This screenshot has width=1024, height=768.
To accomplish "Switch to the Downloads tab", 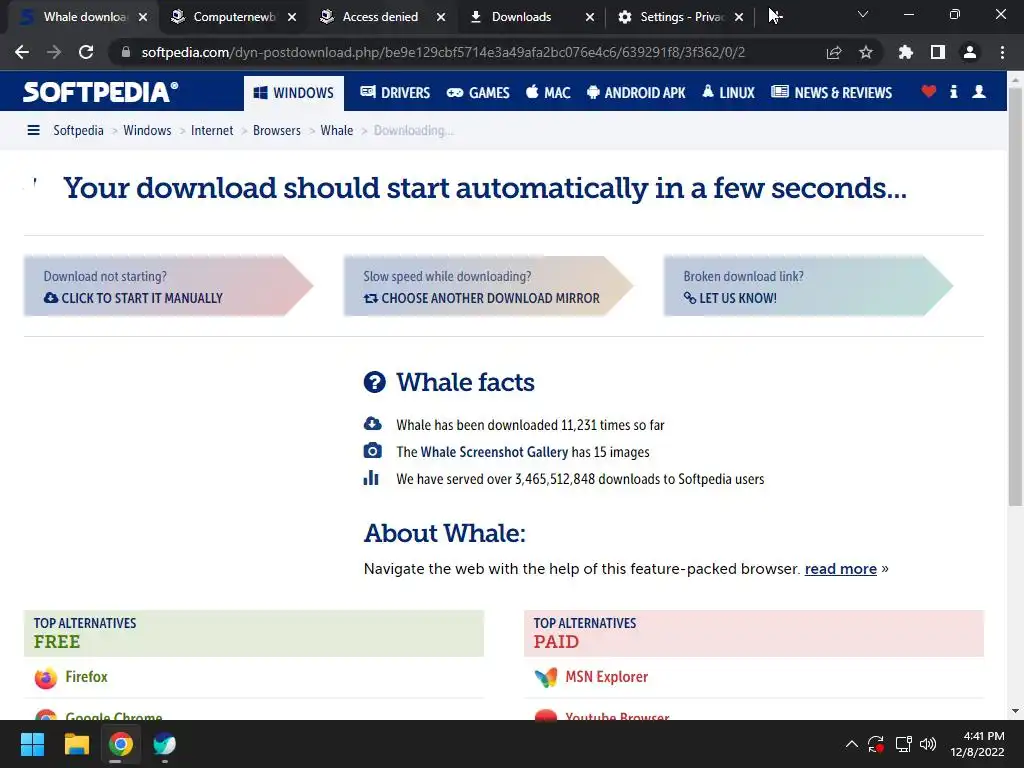I will tap(521, 17).
